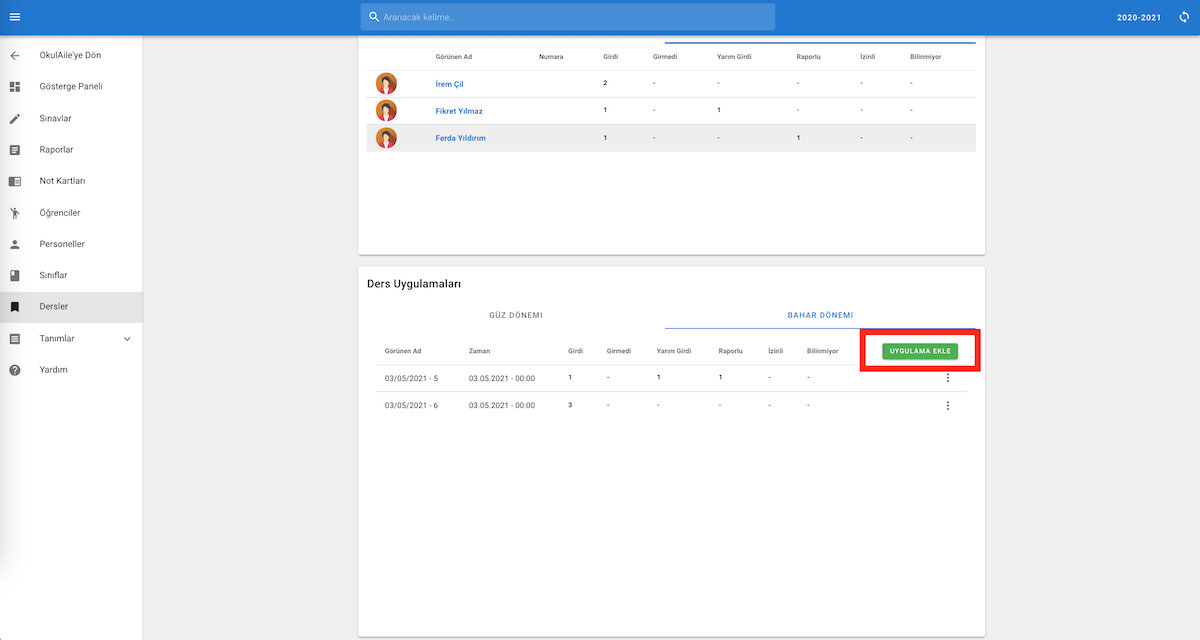This screenshot has width=1200, height=640.
Task: Click the Dersler bookmark icon
Action: click(x=15, y=307)
